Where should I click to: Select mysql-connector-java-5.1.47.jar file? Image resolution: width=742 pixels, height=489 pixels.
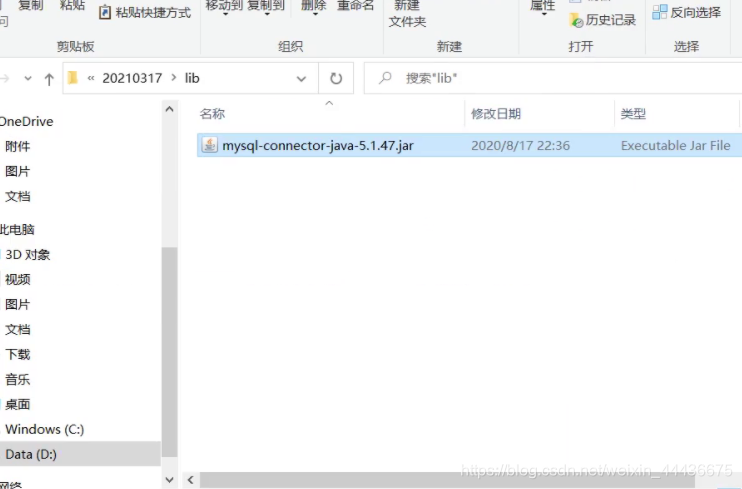click(318, 145)
